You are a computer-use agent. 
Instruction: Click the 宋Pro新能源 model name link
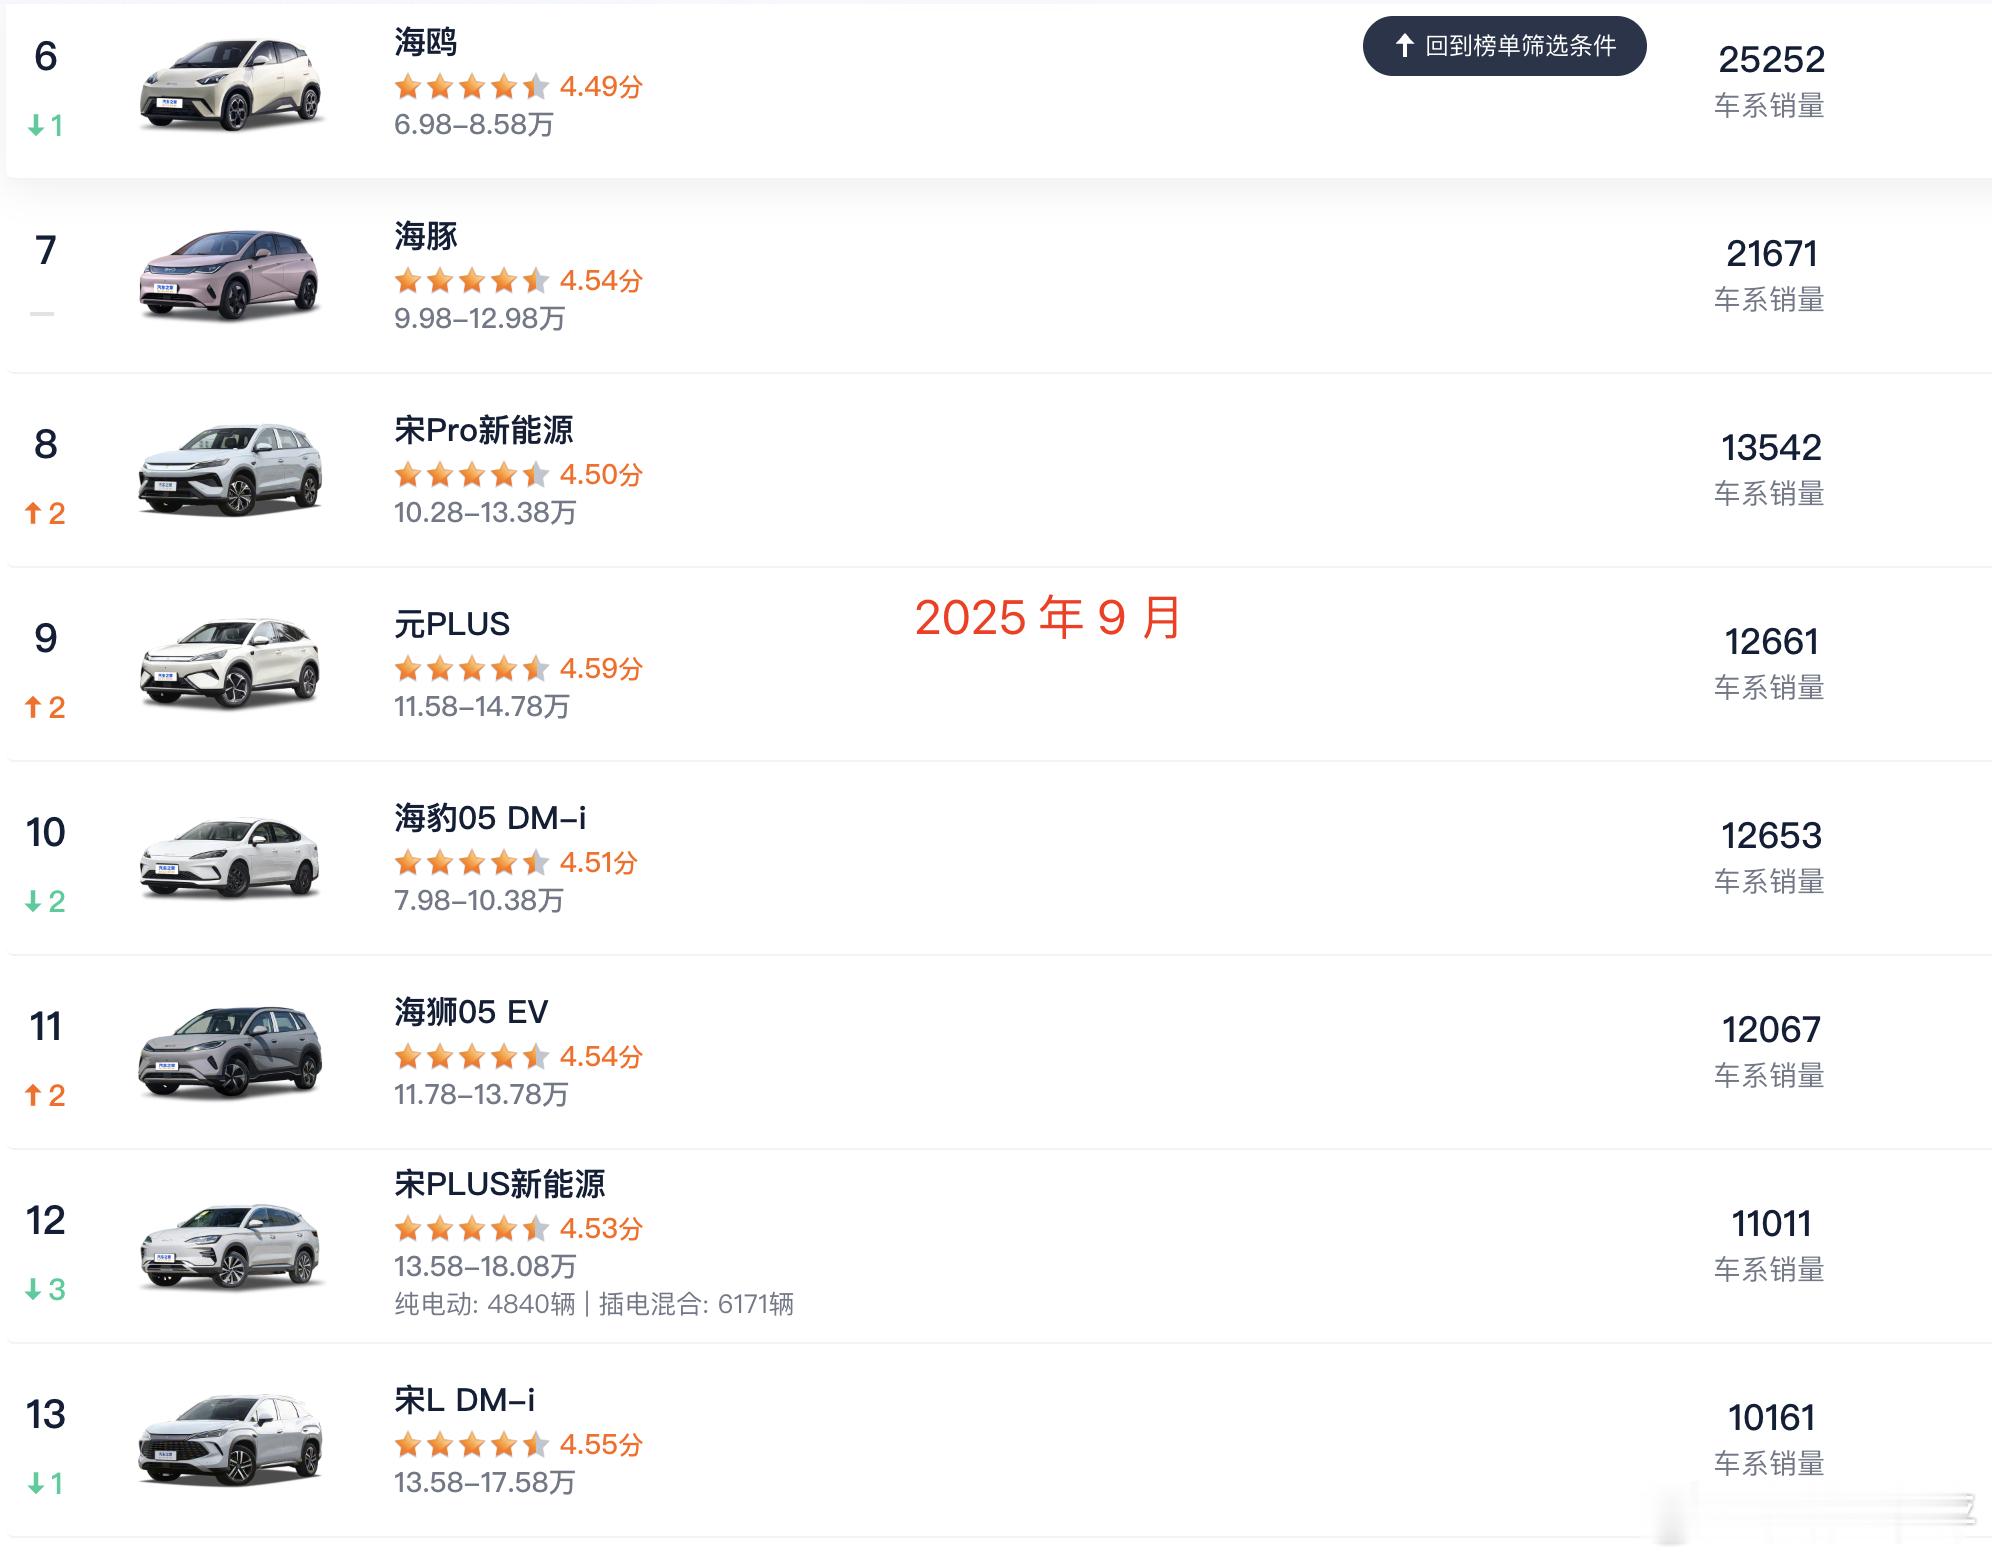click(x=484, y=430)
